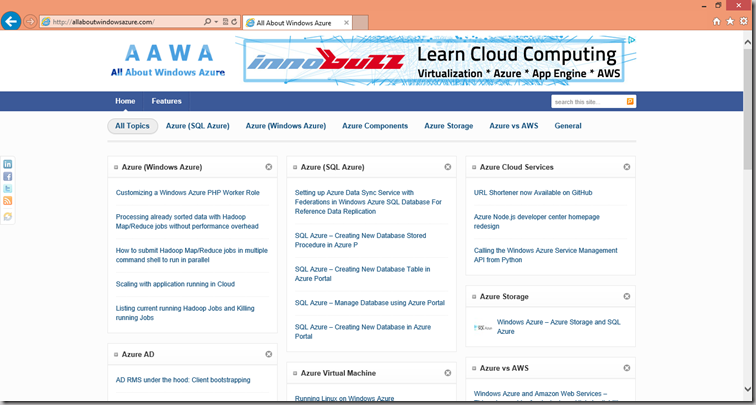The height and width of the screenshot is (405, 756).
Task: Share via the Facebook sidebar icon
Action: pos(8,177)
